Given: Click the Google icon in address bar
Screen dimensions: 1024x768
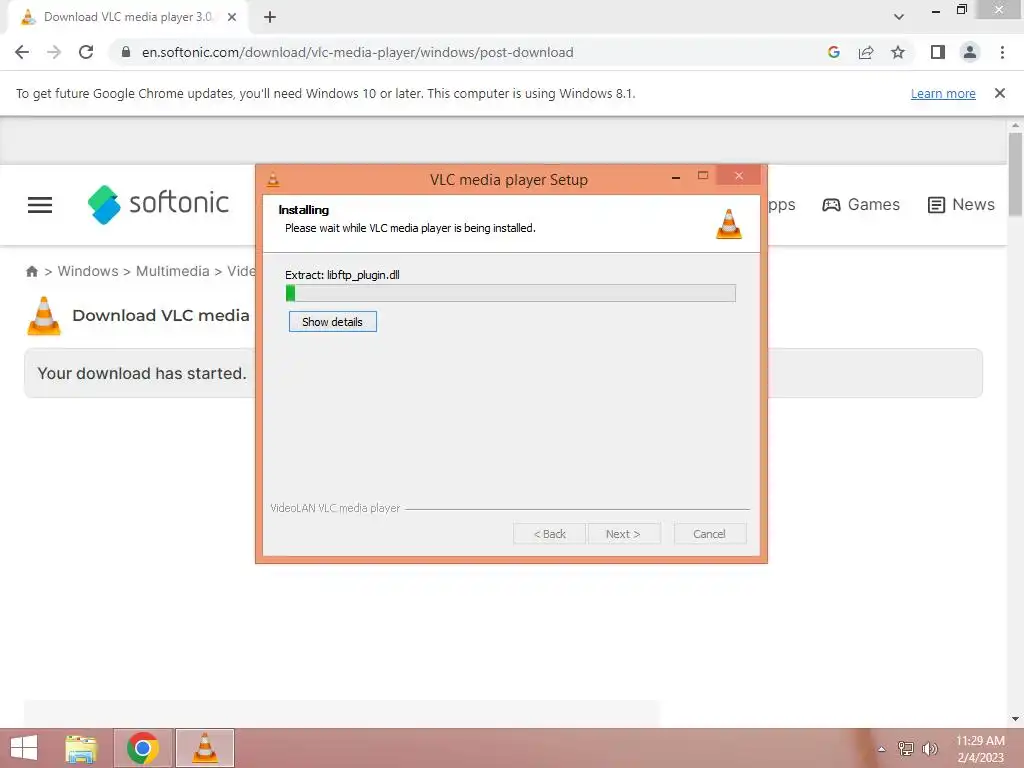Looking at the screenshot, I should [833, 52].
